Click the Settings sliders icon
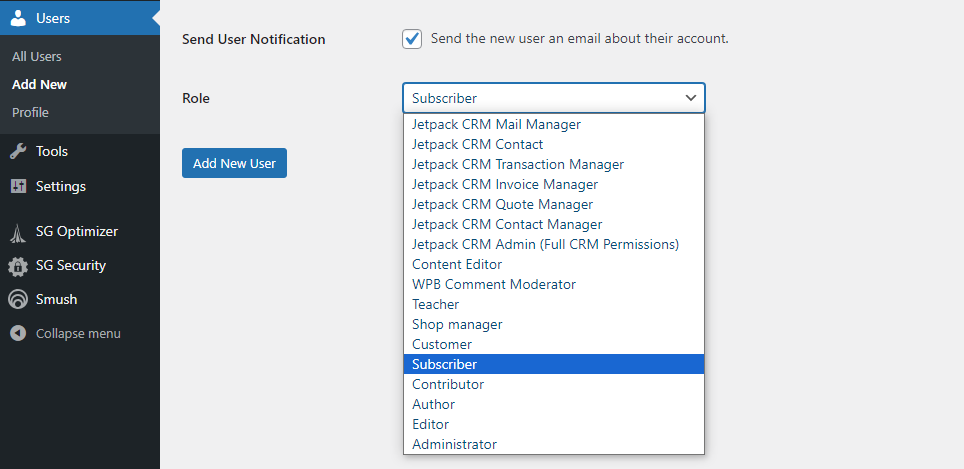This screenshot has height=469, width=964. click(x=18, y=186)
